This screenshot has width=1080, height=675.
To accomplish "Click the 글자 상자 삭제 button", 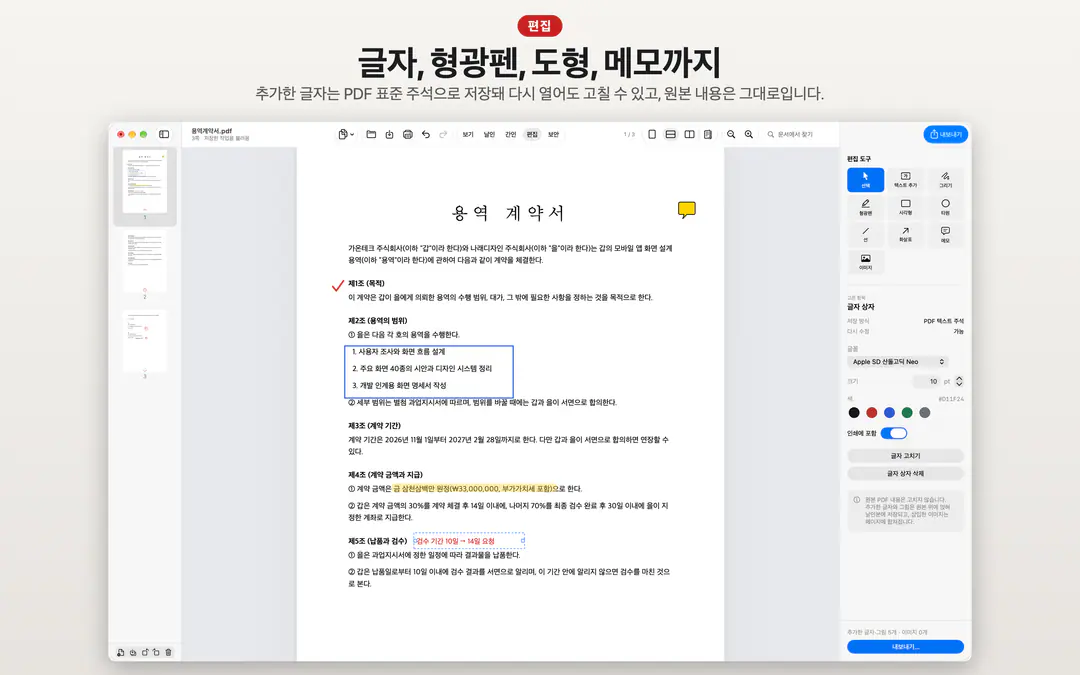I will point(905,474).
